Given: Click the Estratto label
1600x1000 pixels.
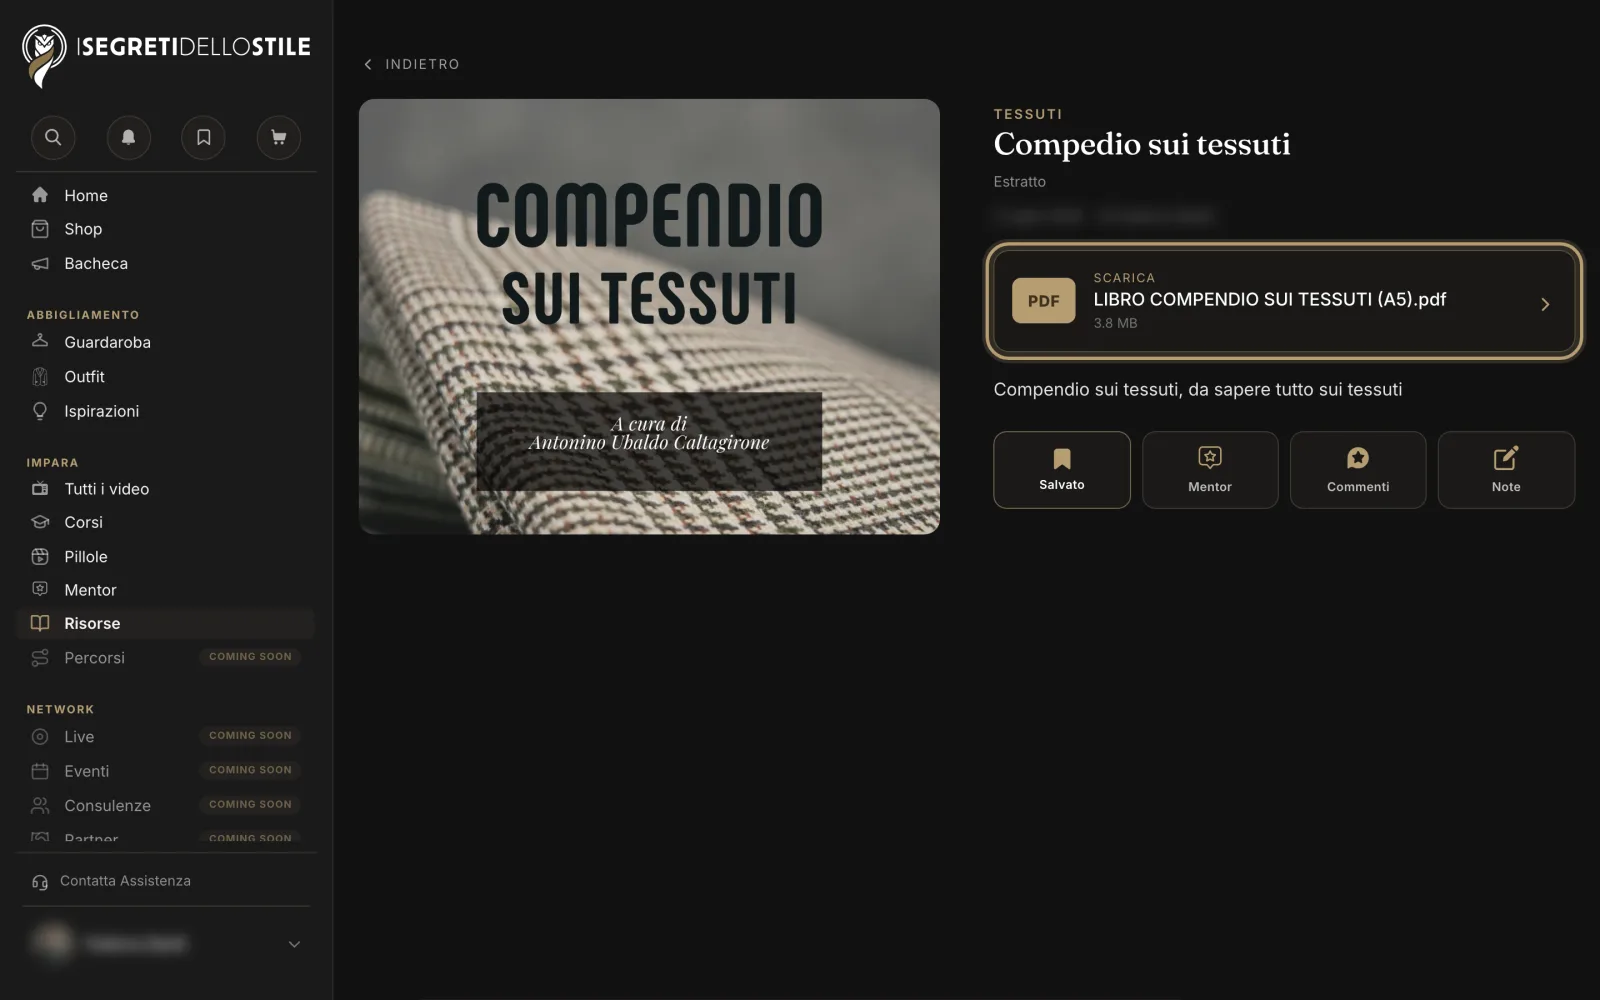Looking at the screenshot, I should pyautogui.click(x=1019, y=182).
